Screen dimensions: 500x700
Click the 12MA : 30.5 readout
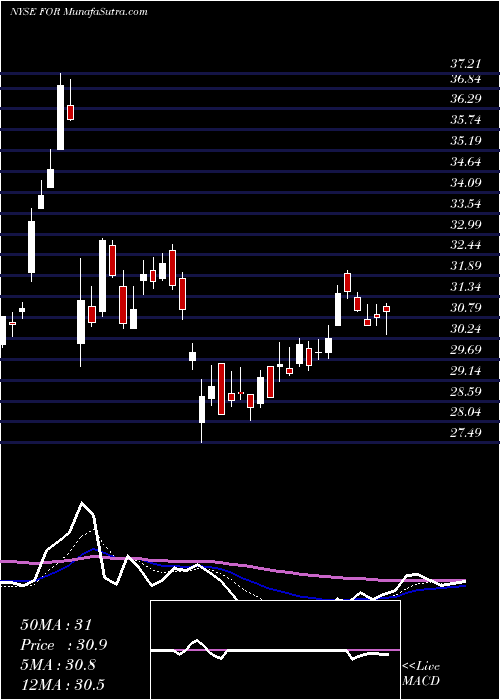pos(62,685)
